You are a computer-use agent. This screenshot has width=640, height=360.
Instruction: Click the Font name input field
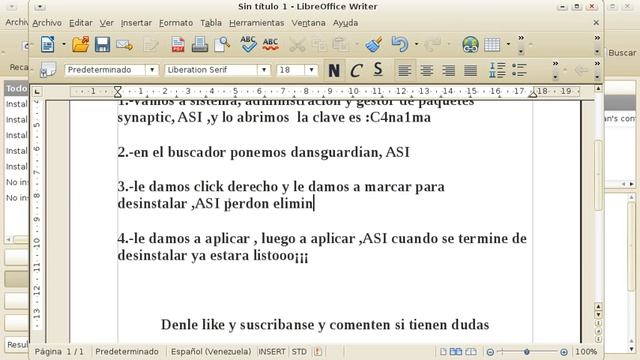[211, 70]
